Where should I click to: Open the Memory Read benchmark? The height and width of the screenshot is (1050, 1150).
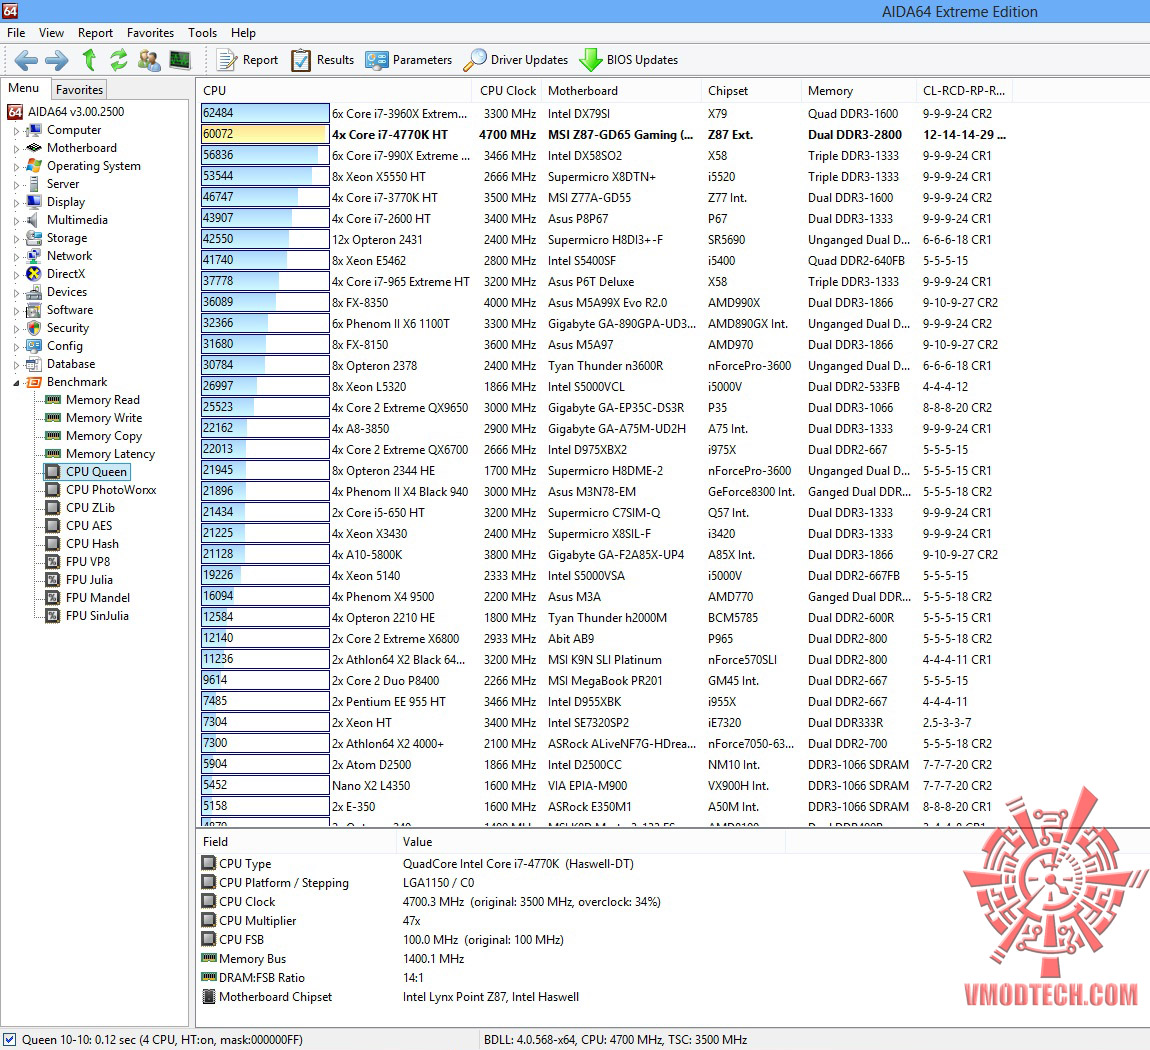pos(102,400)
